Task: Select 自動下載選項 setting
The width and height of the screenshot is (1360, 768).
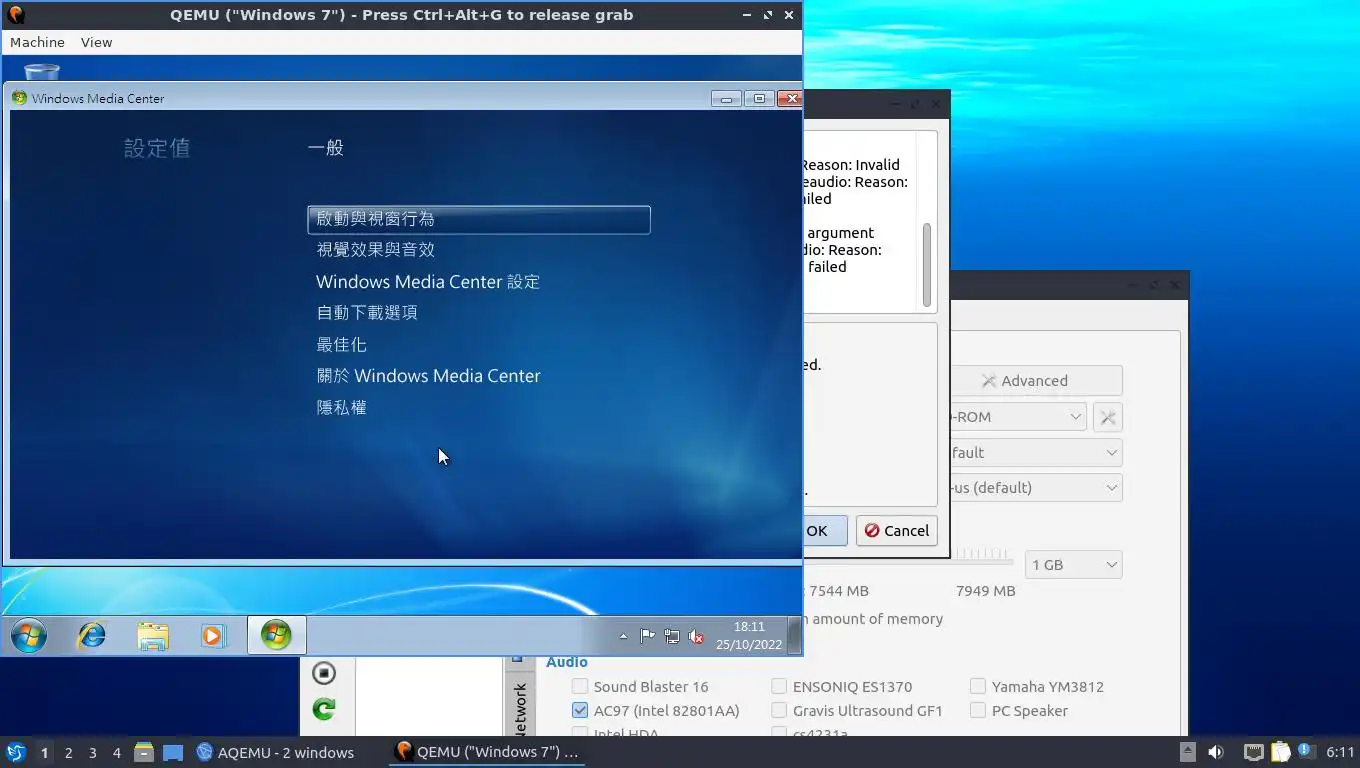Action: (367, 313)
